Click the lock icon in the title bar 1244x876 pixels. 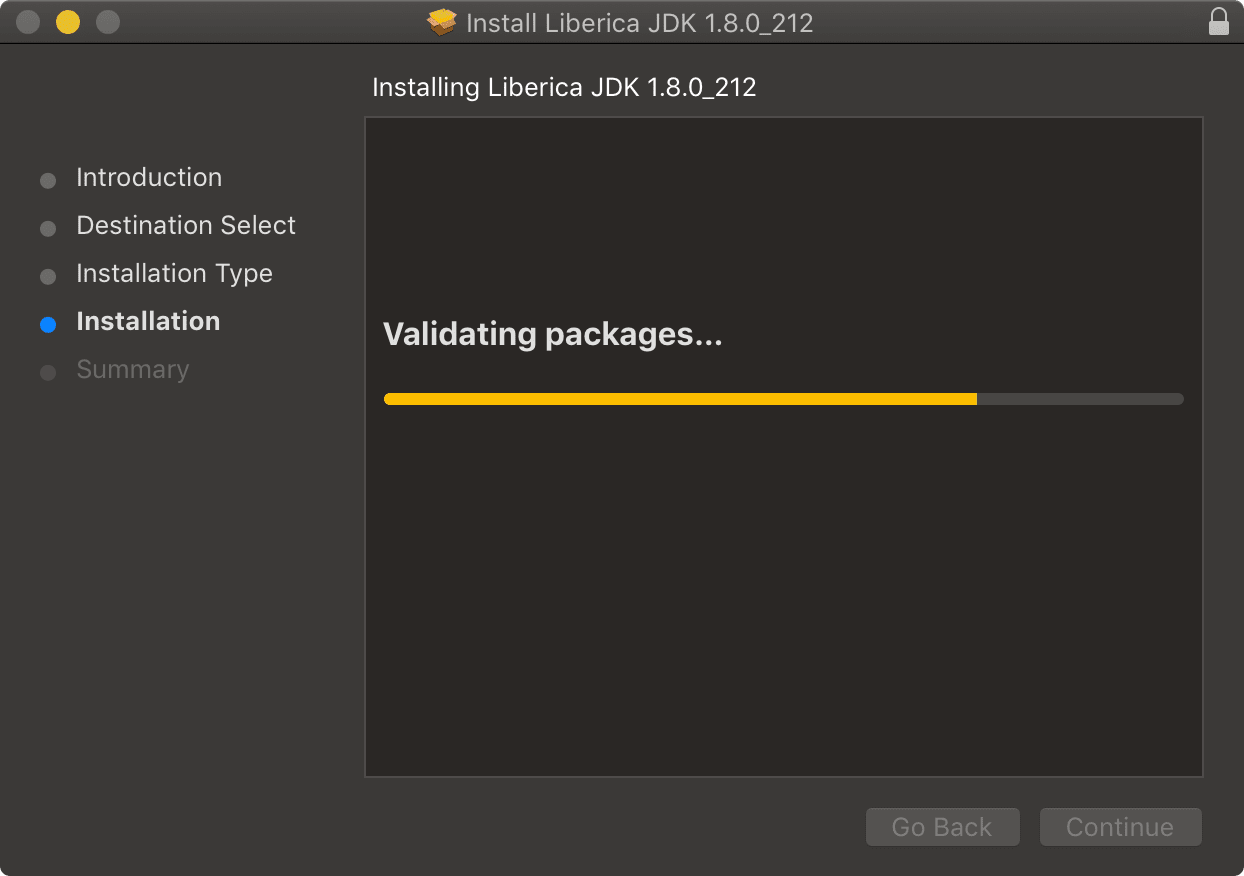(x=1219, y=21)
